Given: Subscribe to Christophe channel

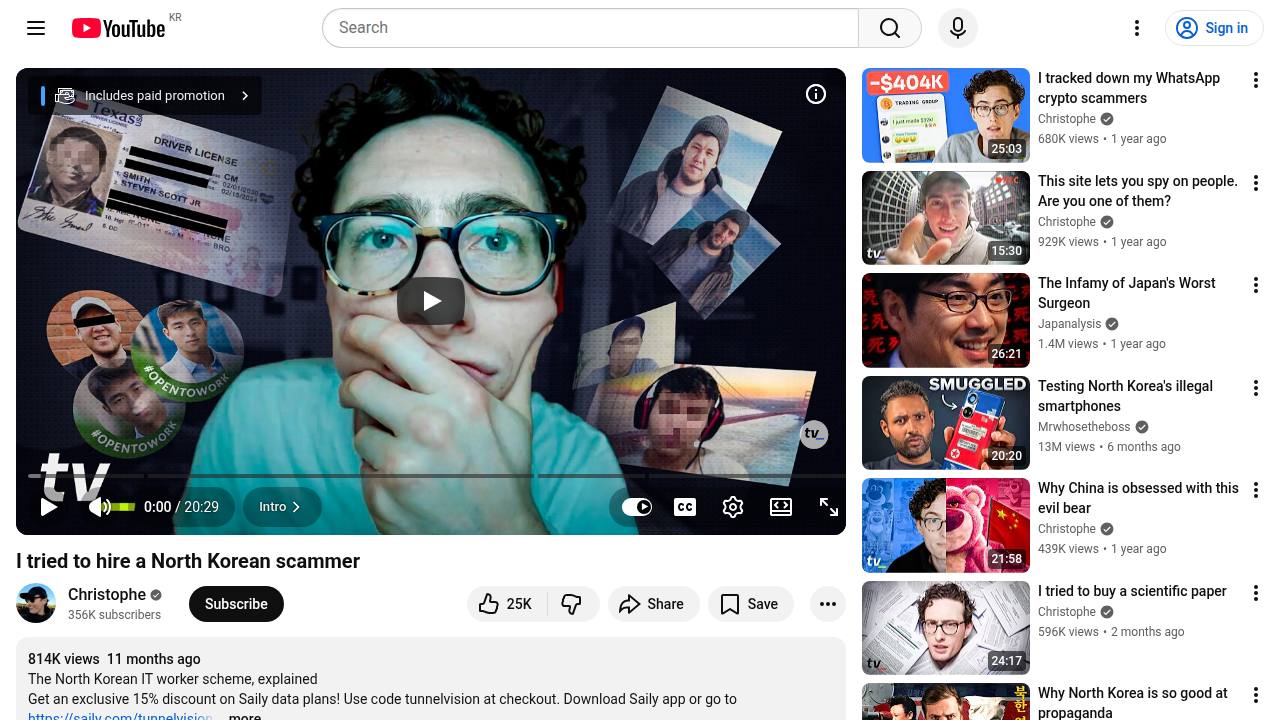Looking at the screenshot, I should point(236,604).
